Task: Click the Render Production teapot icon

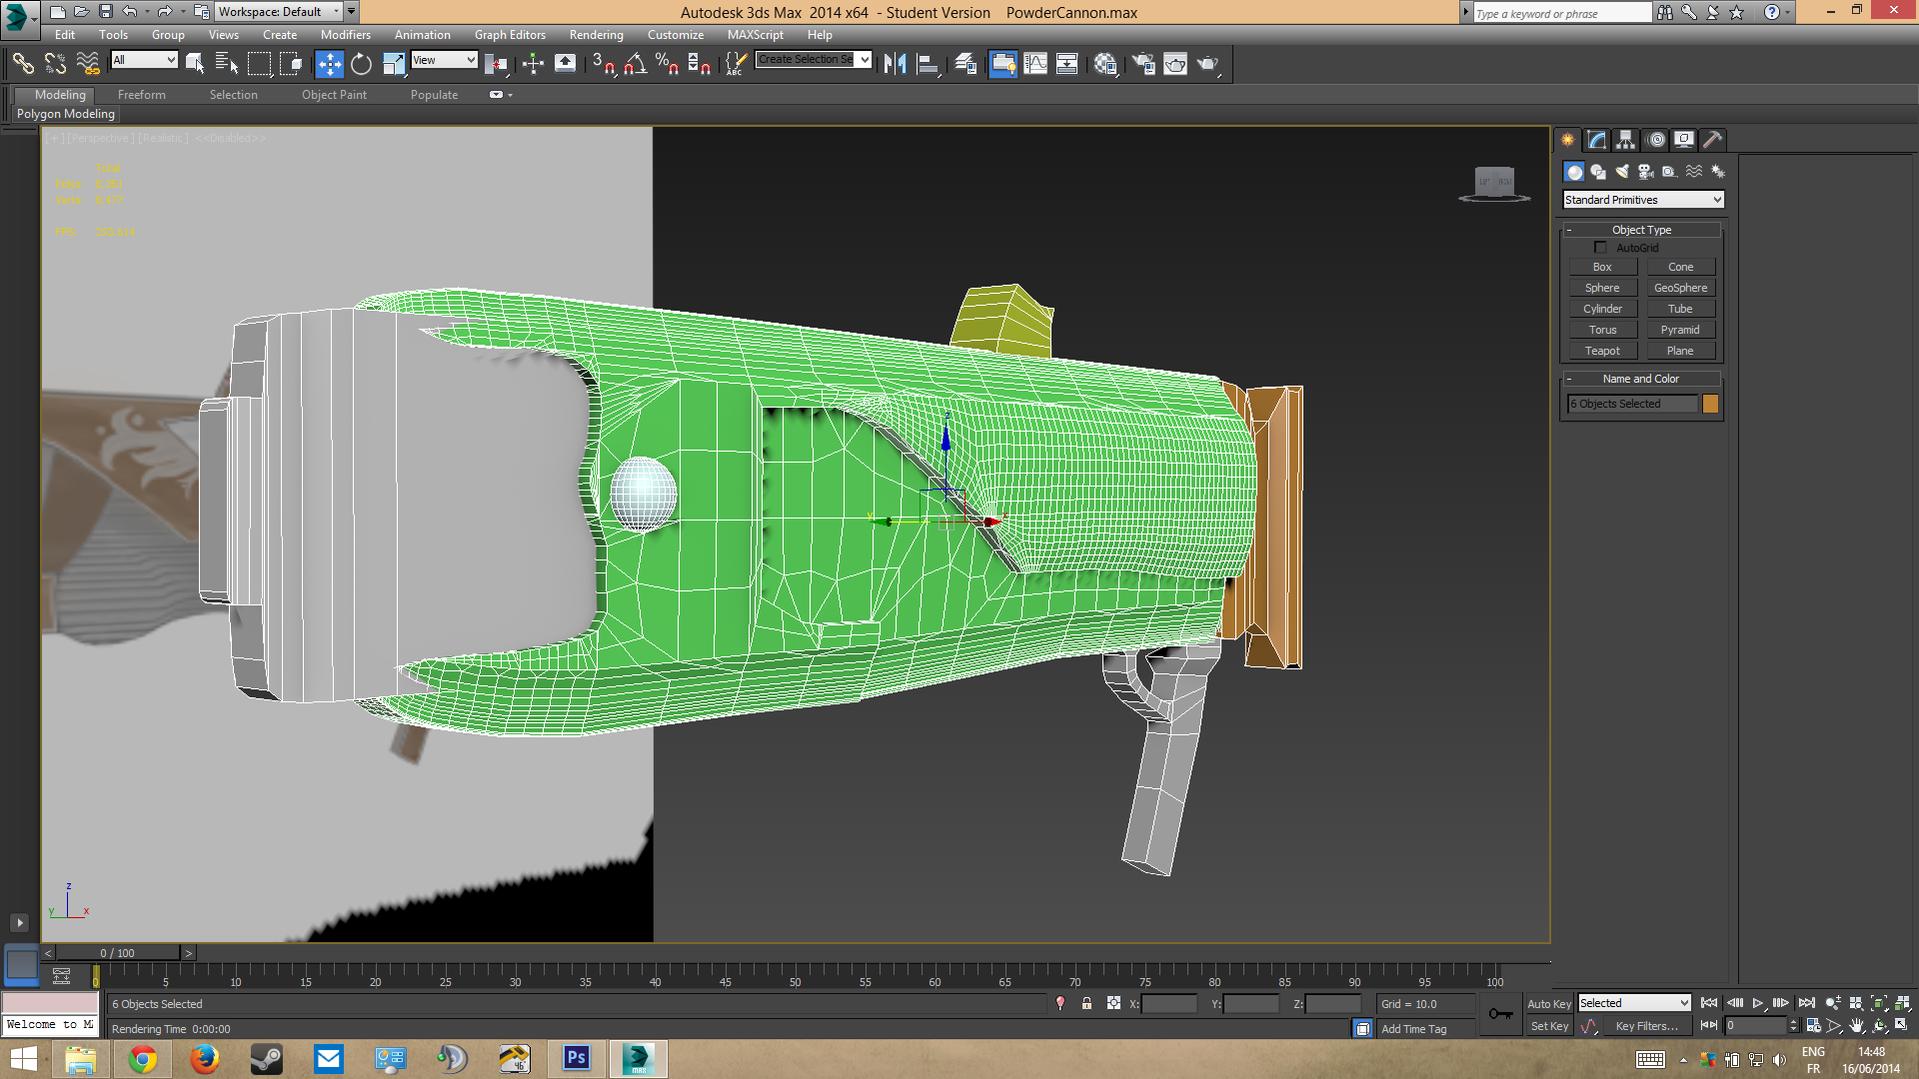Action: [1208, 64]
